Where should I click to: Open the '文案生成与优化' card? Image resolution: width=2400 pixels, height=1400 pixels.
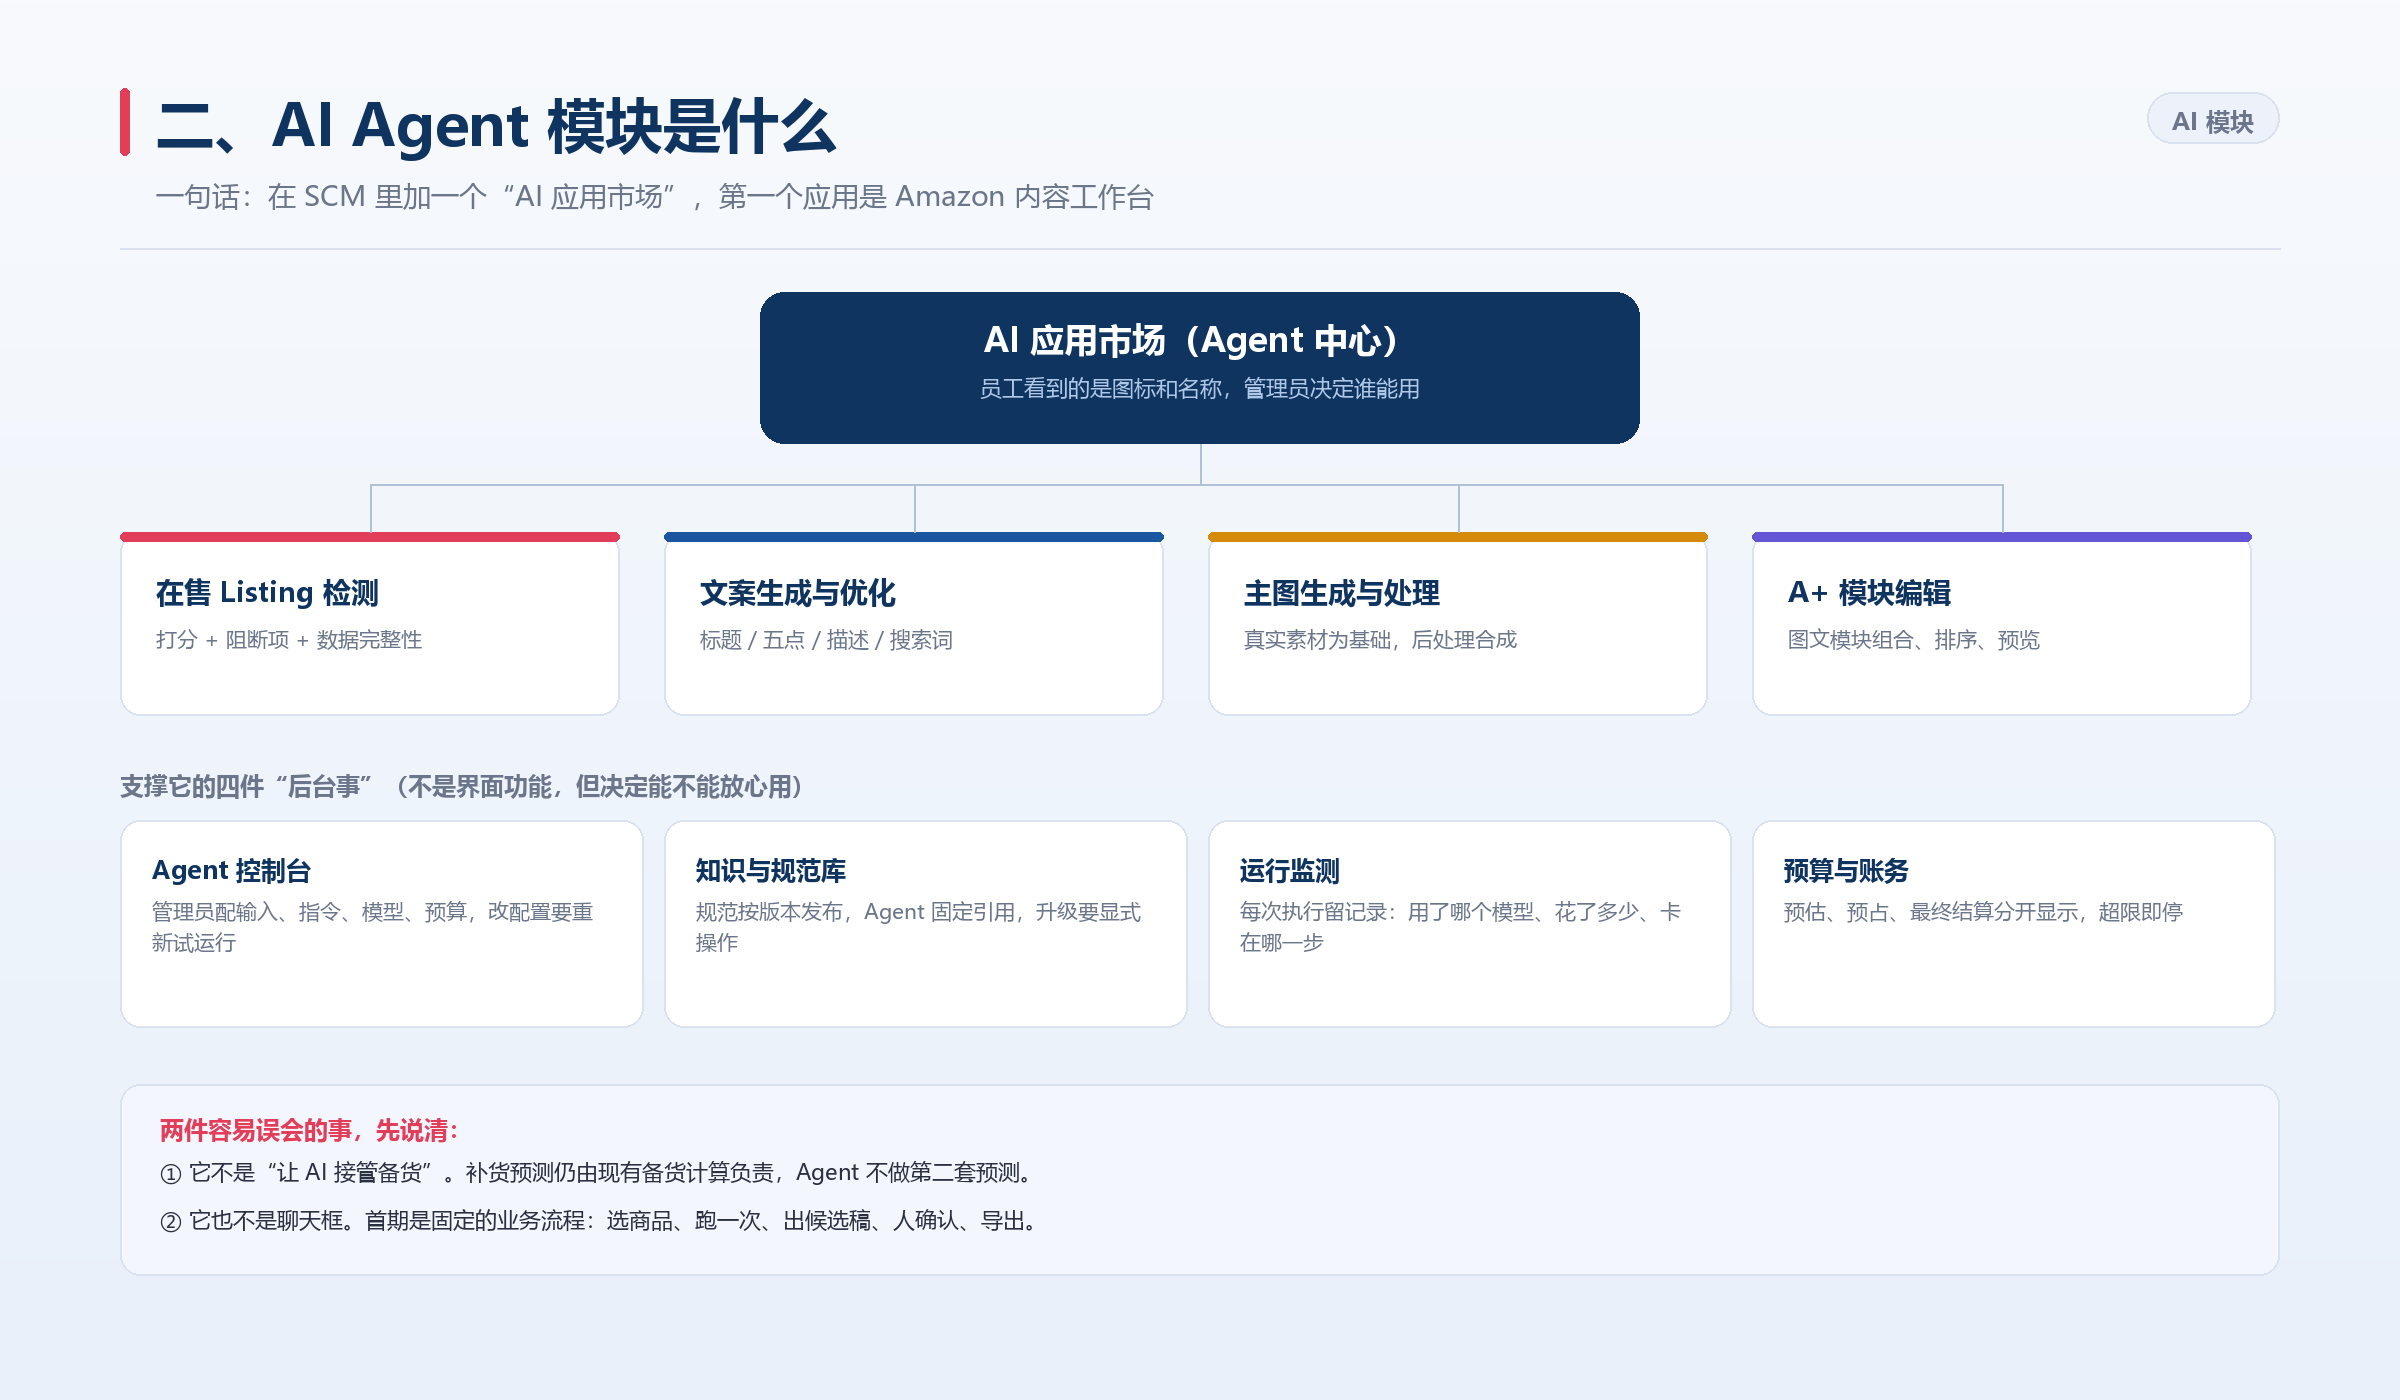click(x=914, y=624)
